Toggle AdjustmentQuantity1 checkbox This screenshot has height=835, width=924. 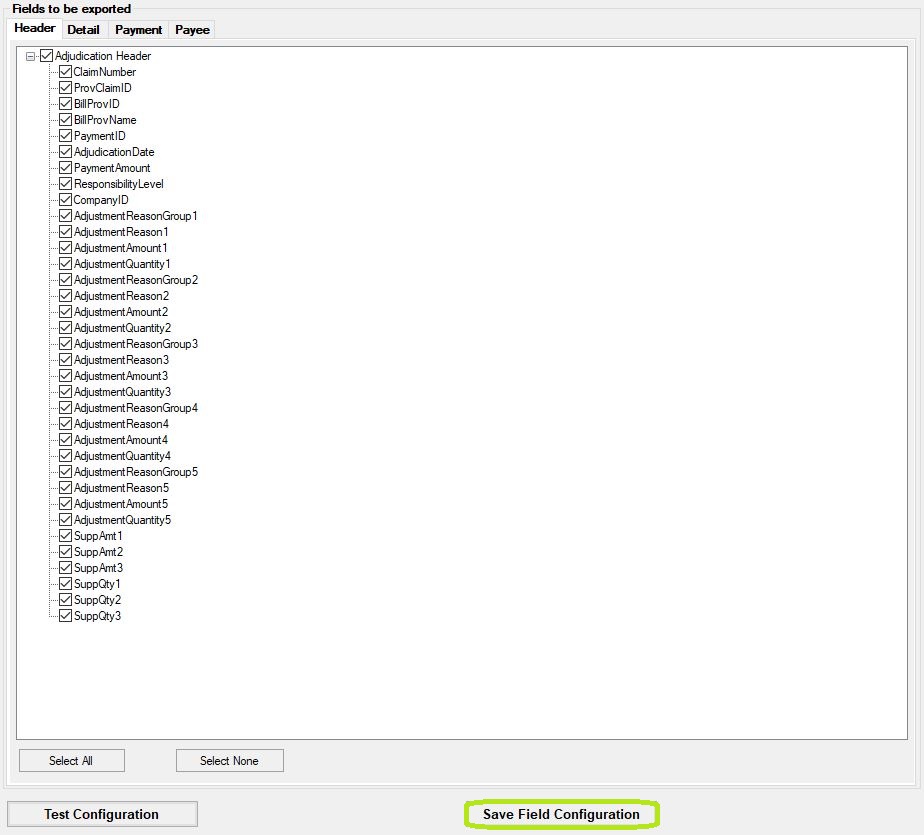65,264
